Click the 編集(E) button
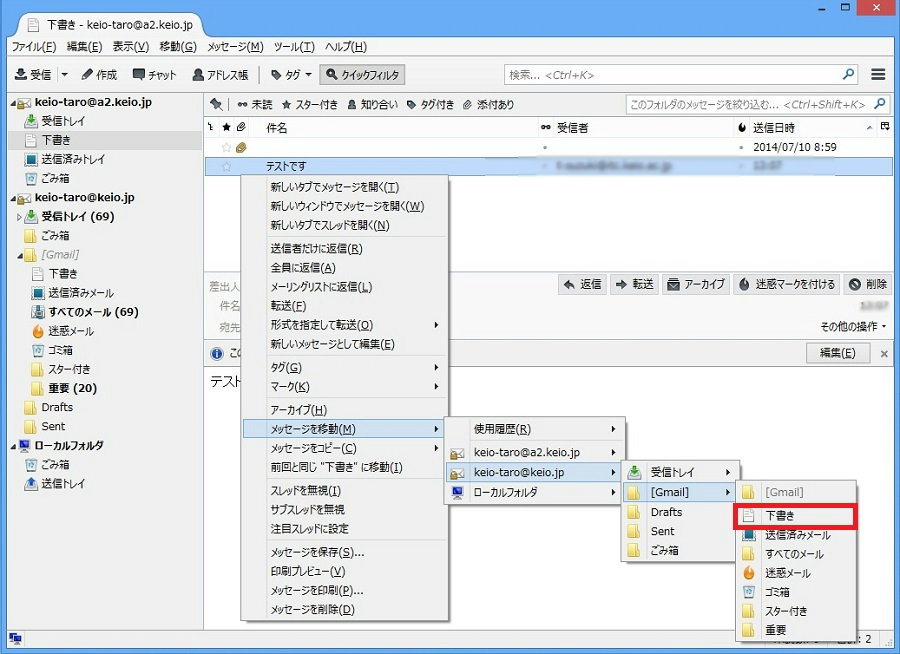Screen dimensions: 900x654 click(837, 353)
